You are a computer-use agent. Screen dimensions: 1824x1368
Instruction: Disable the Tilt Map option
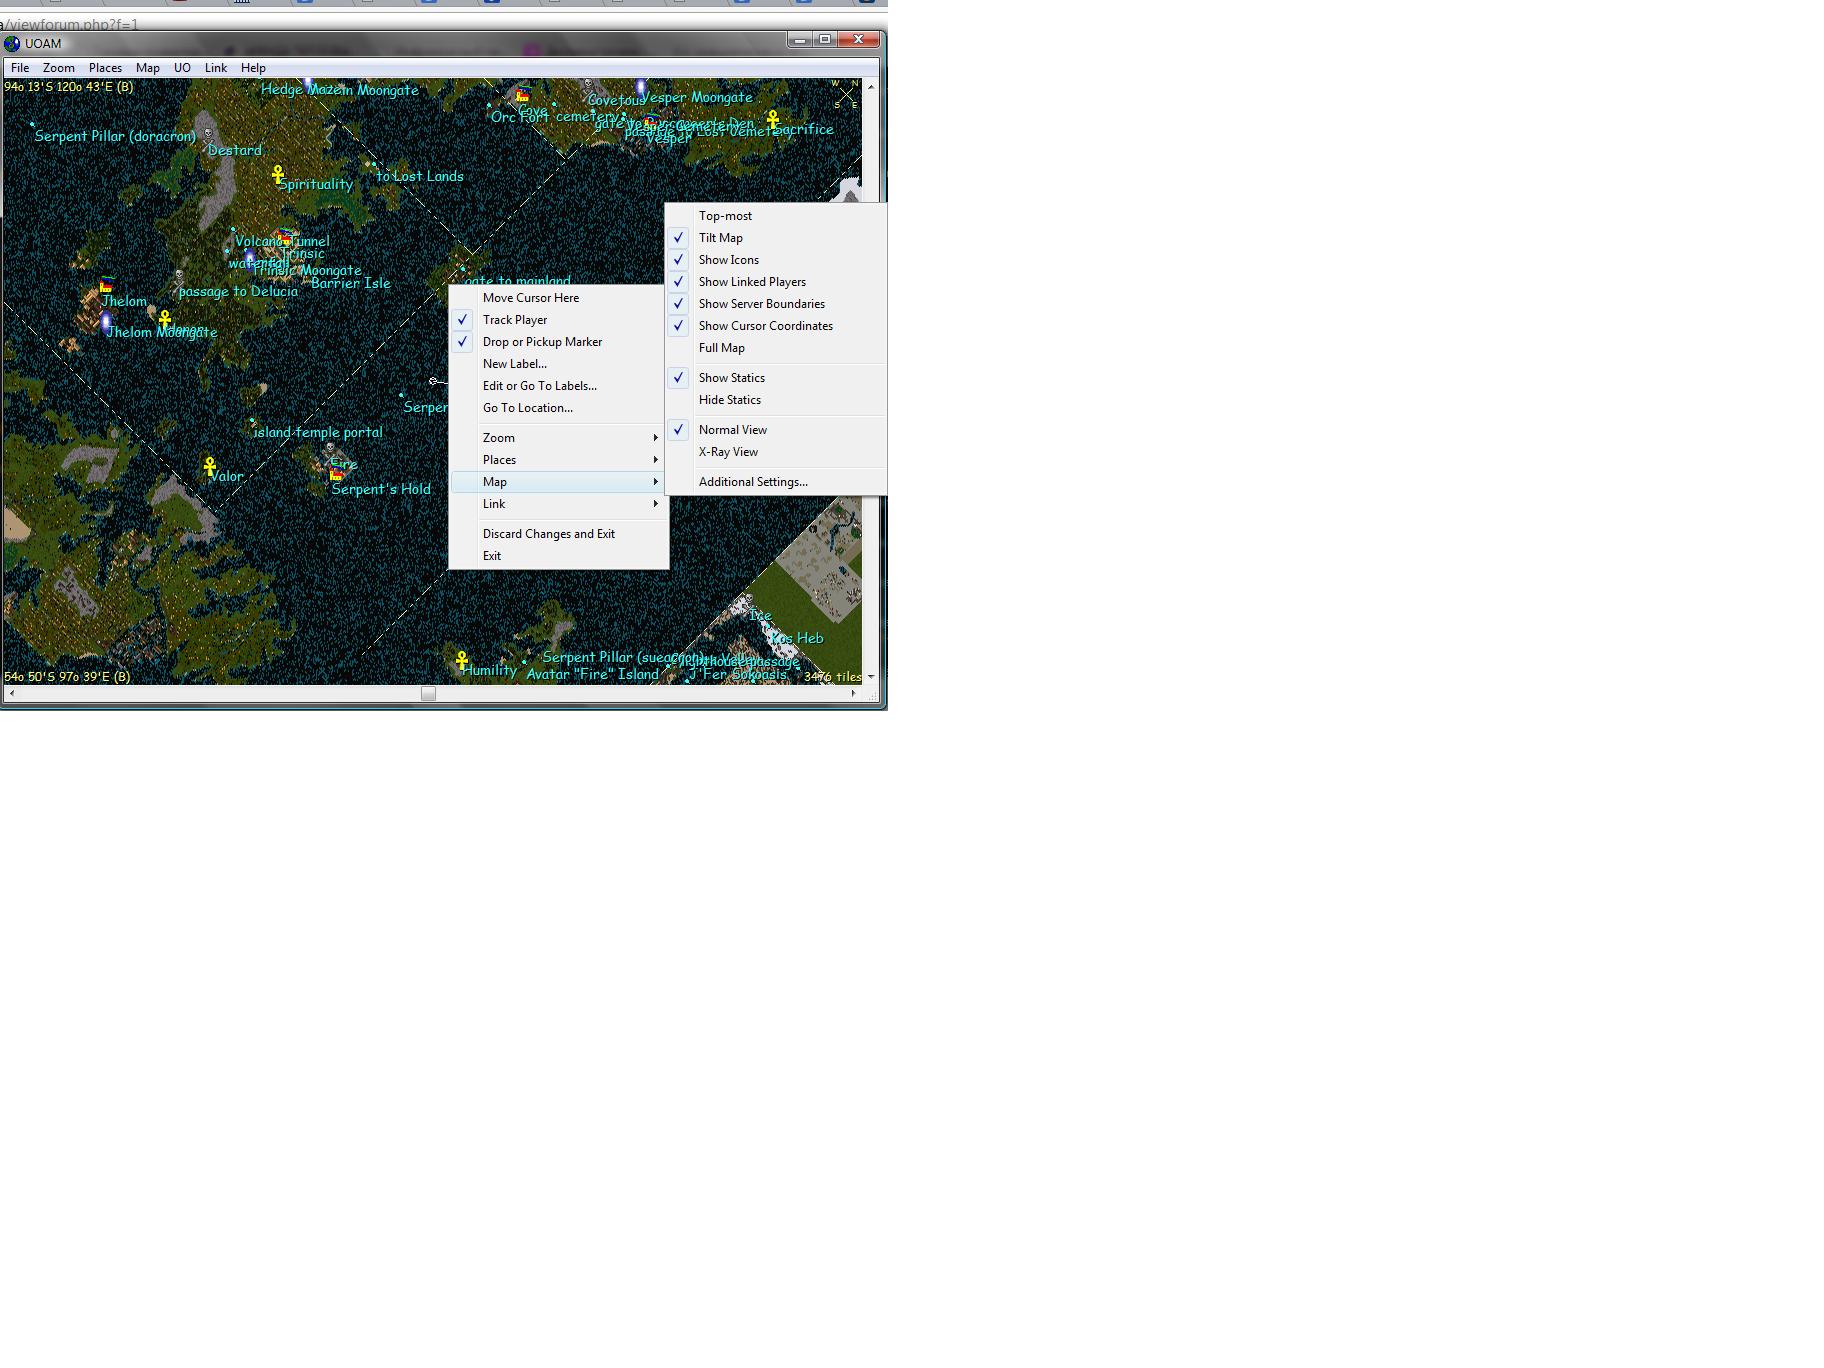click(x=720, y=238)
